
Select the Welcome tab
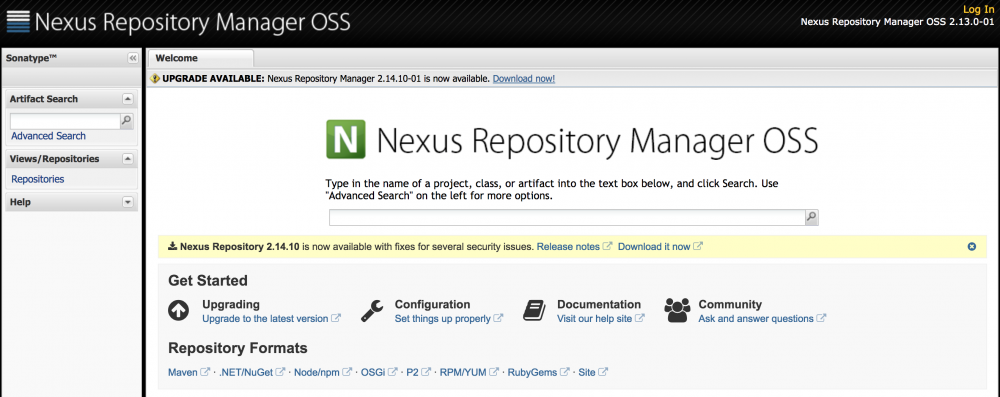(x=200, y=58)
